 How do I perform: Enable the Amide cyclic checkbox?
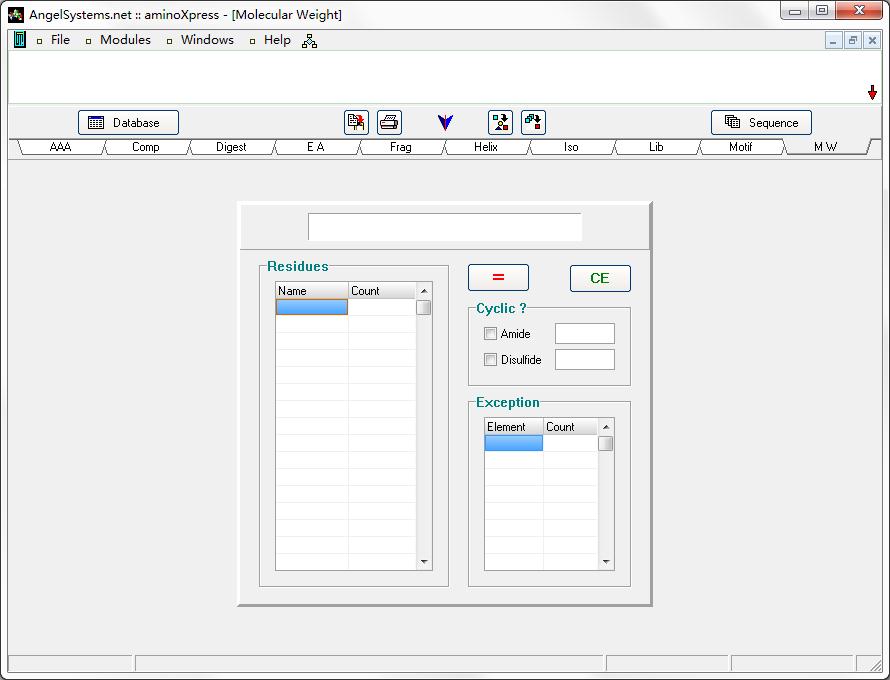[x=490, y=334]
